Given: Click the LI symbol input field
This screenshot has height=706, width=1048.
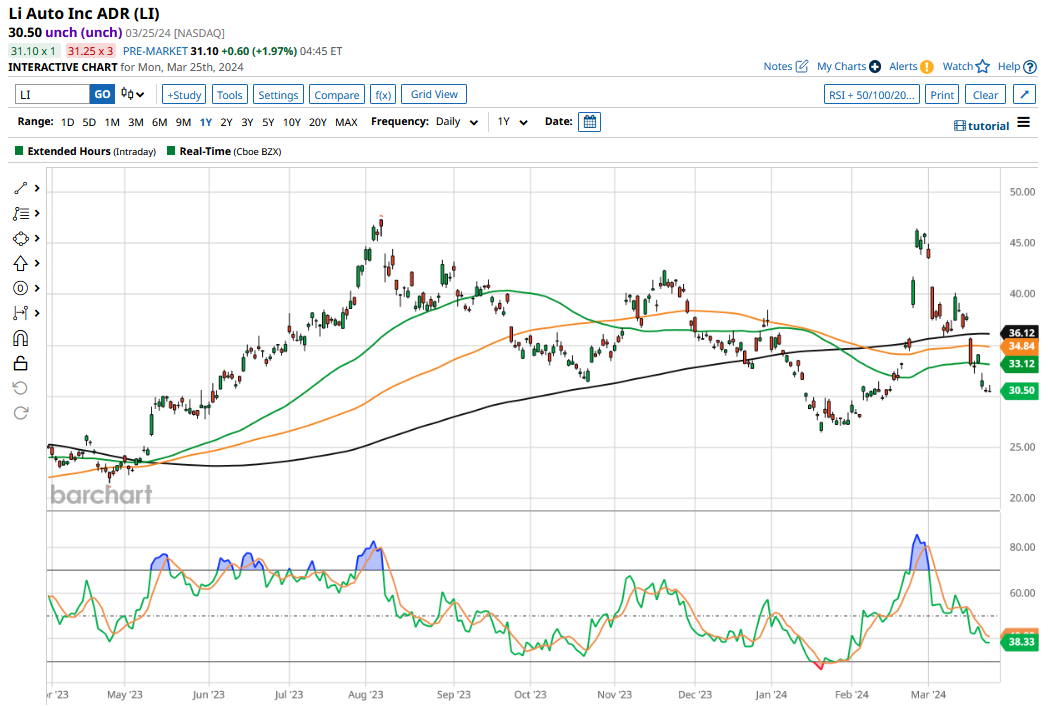Looking at the screenshot, I should click(x=52, y=95).
